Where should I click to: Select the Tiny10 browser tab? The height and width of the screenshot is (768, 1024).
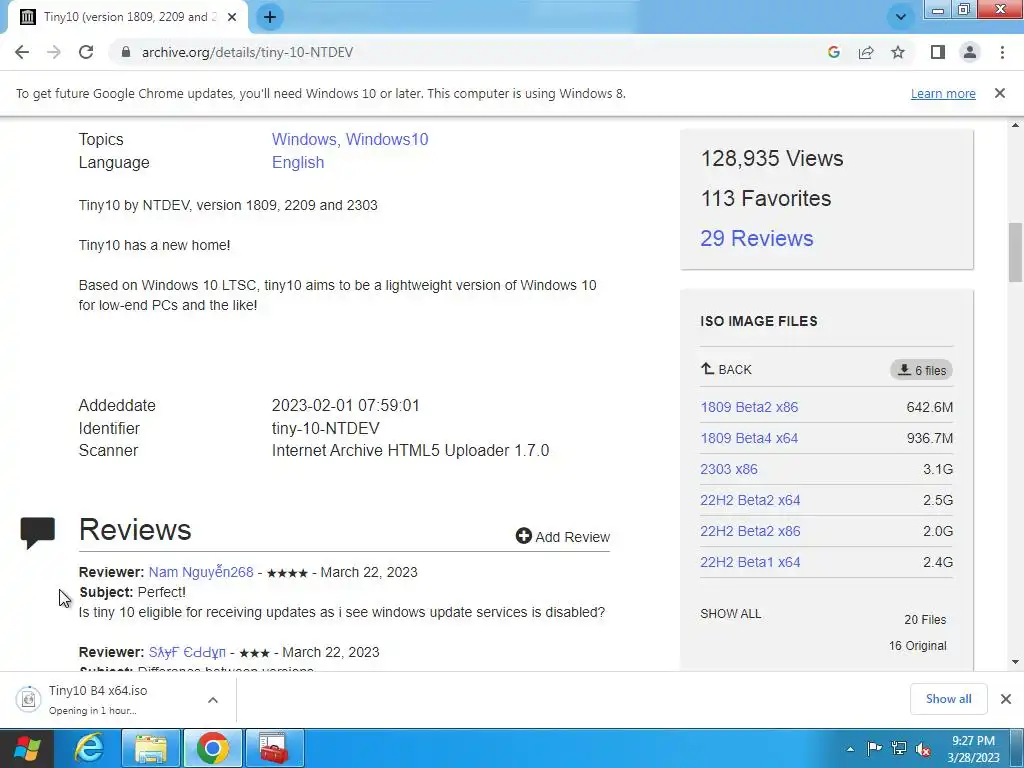tap(128, 17)
